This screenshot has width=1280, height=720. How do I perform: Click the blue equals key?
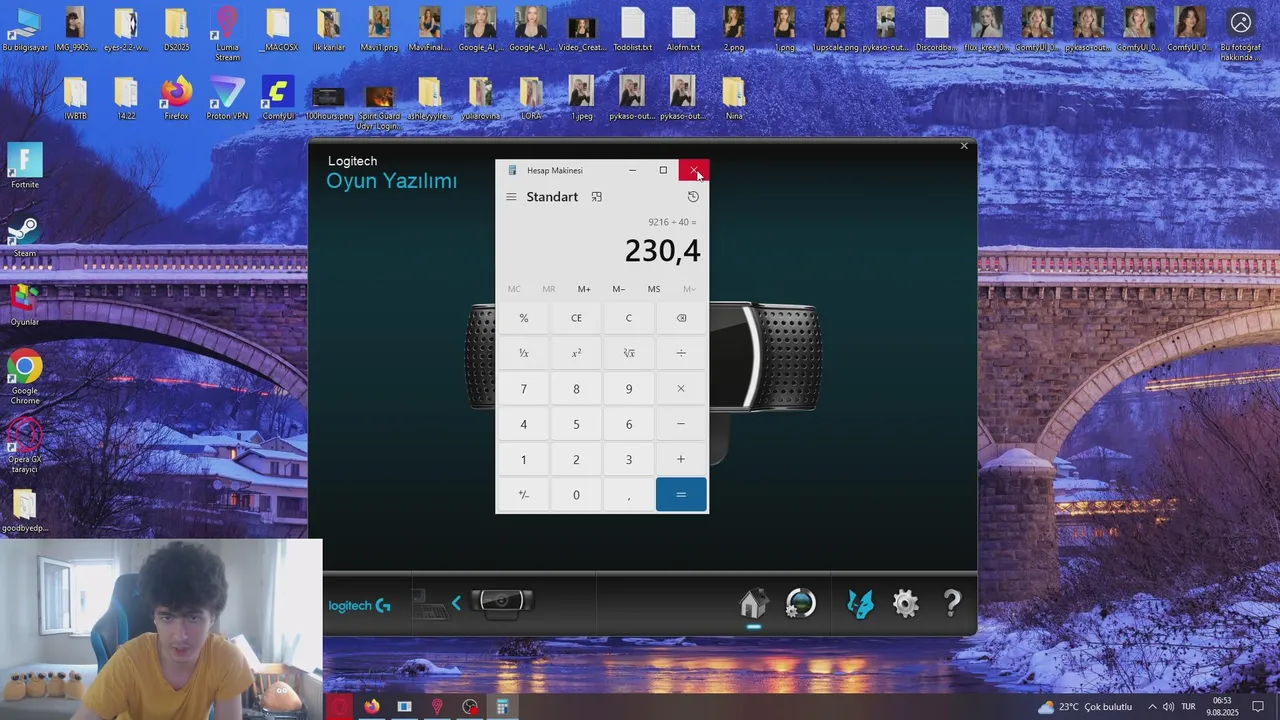pyautogui.click(x=681, y=495)
